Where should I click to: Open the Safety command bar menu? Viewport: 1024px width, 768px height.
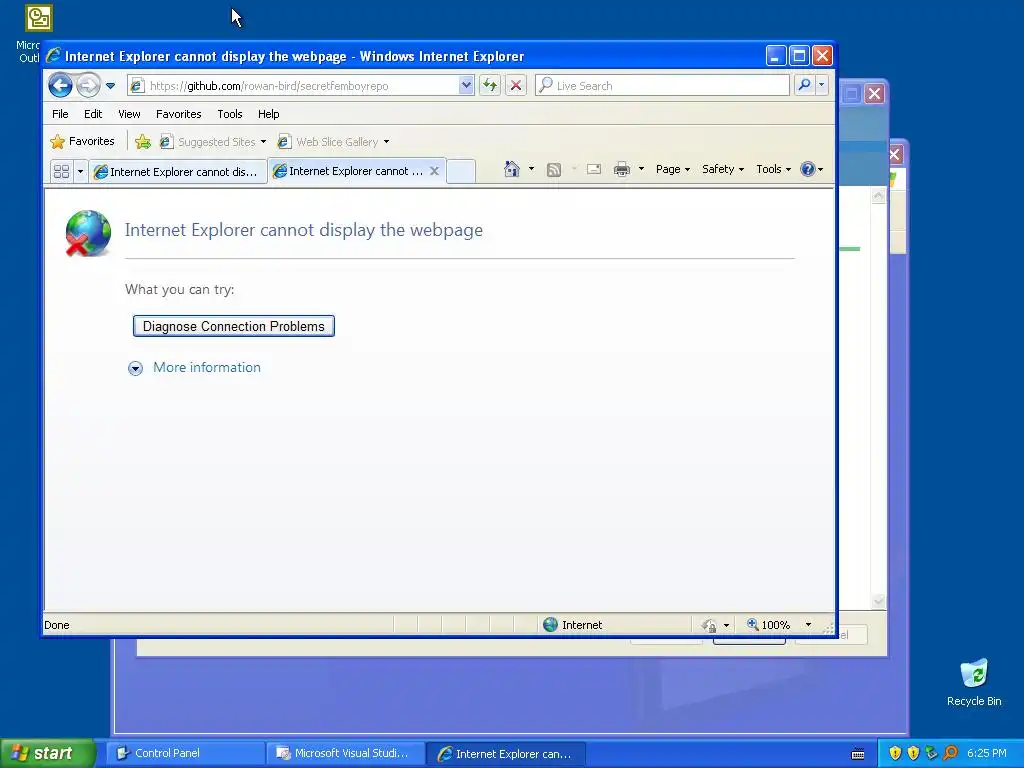(722, 169)
